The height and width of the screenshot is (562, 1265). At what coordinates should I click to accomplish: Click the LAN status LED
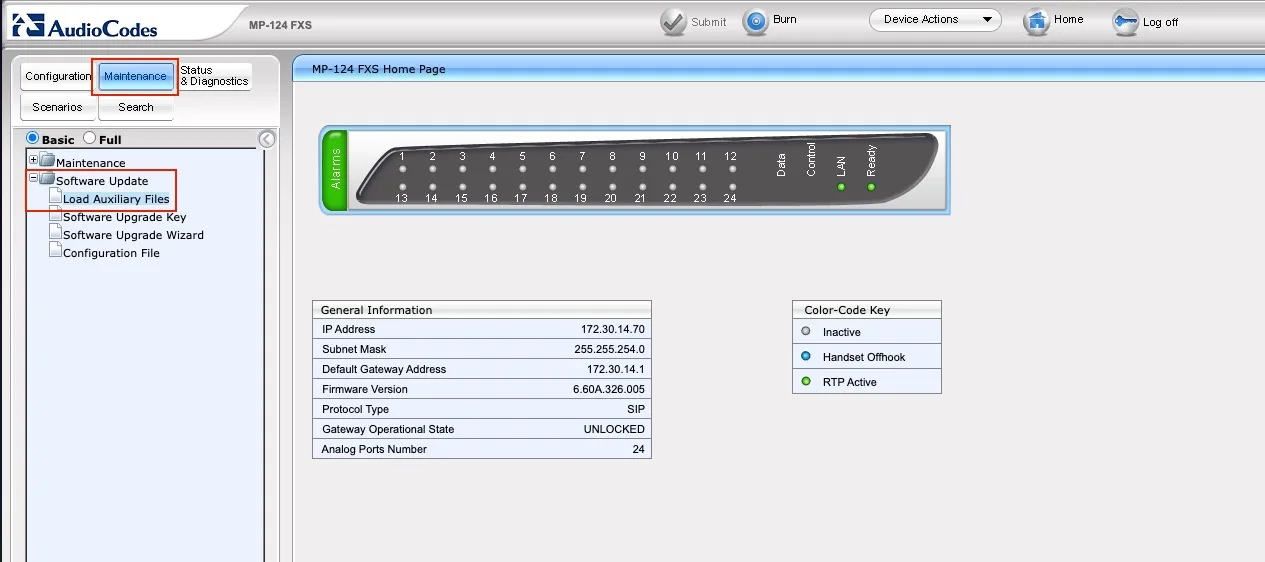841,186
